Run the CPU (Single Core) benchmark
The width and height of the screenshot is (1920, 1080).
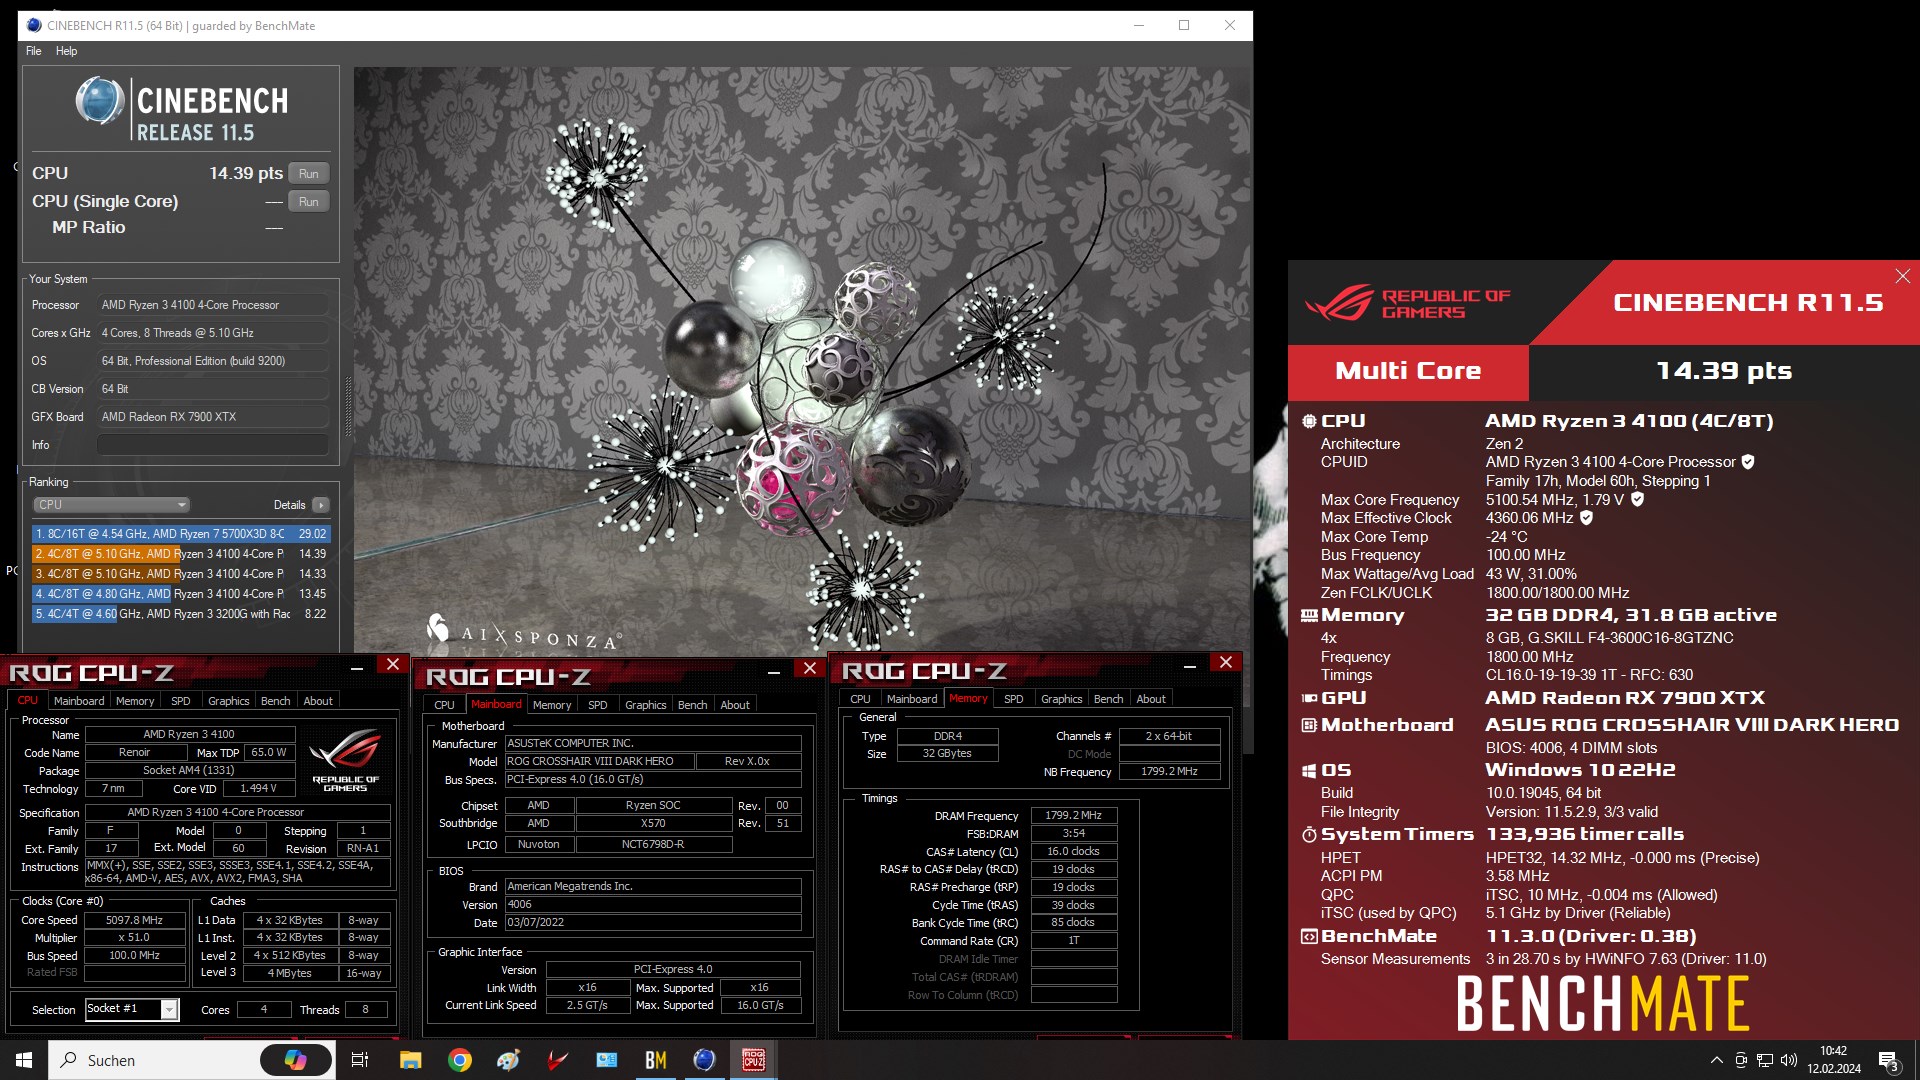click(309, 202)
